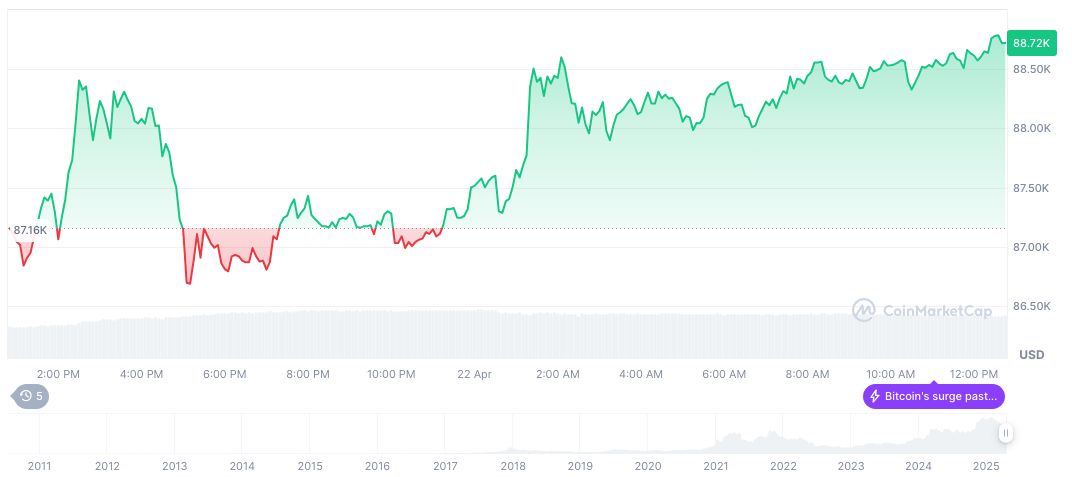Click the 2:00 AM time axis label

558,374
